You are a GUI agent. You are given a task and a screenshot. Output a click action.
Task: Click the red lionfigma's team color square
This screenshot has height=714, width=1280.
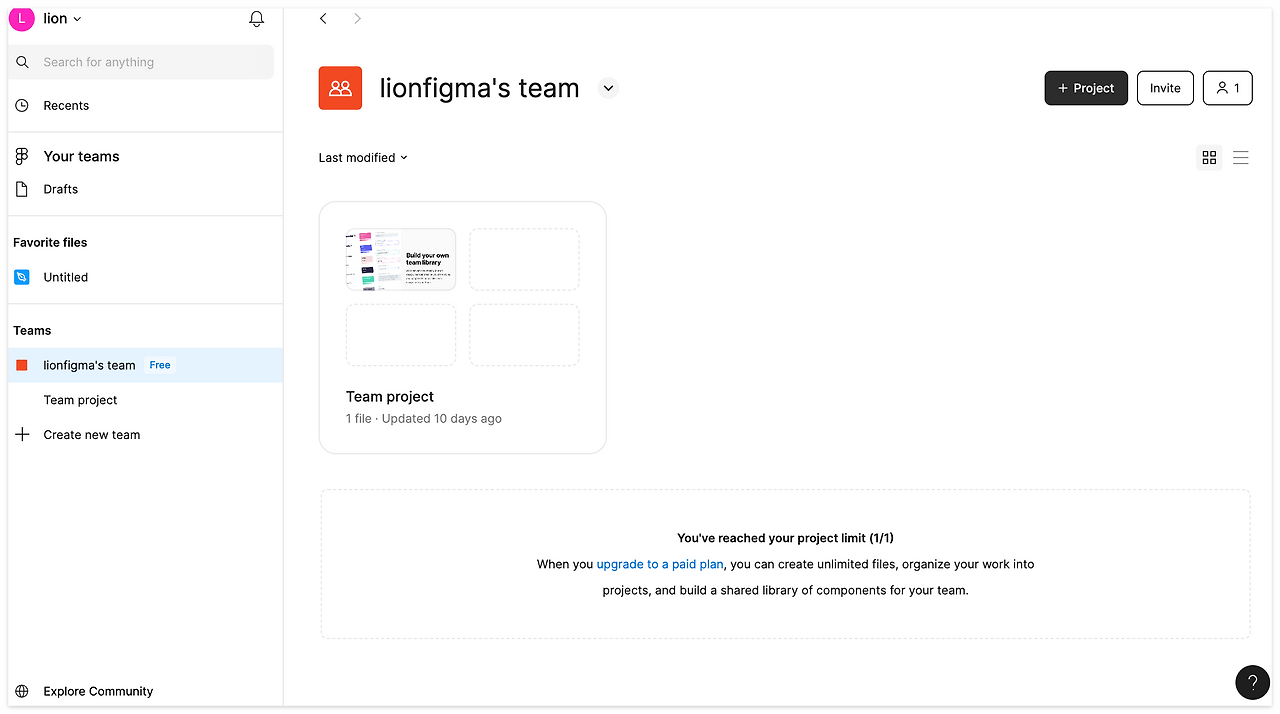click(22, 365)
